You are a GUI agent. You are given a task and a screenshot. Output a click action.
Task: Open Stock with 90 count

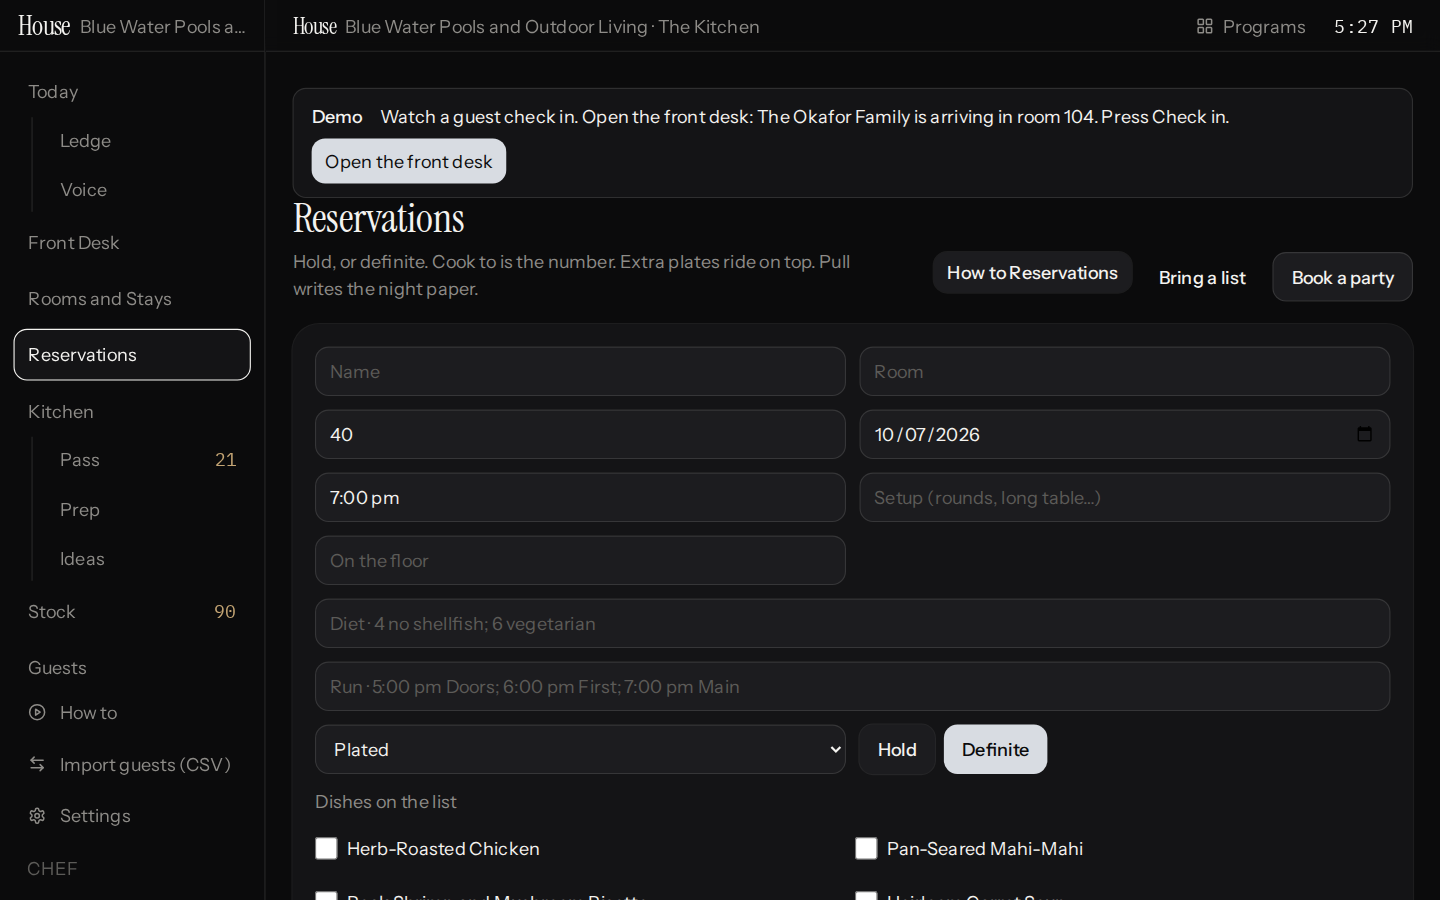click(x=132, y=612)
